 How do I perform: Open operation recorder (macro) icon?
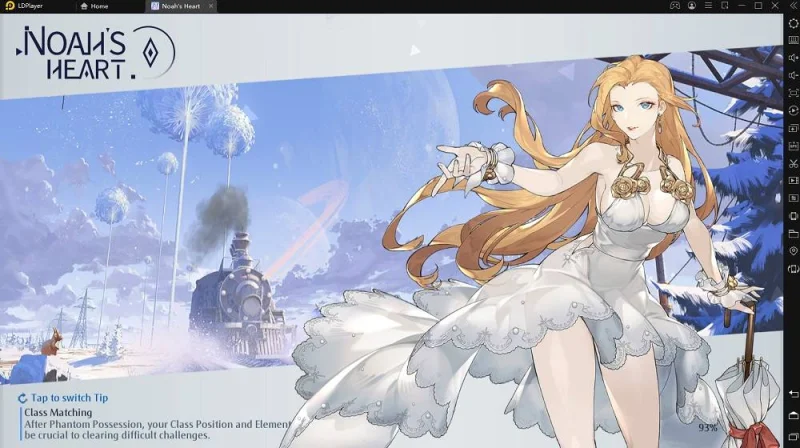793,110
